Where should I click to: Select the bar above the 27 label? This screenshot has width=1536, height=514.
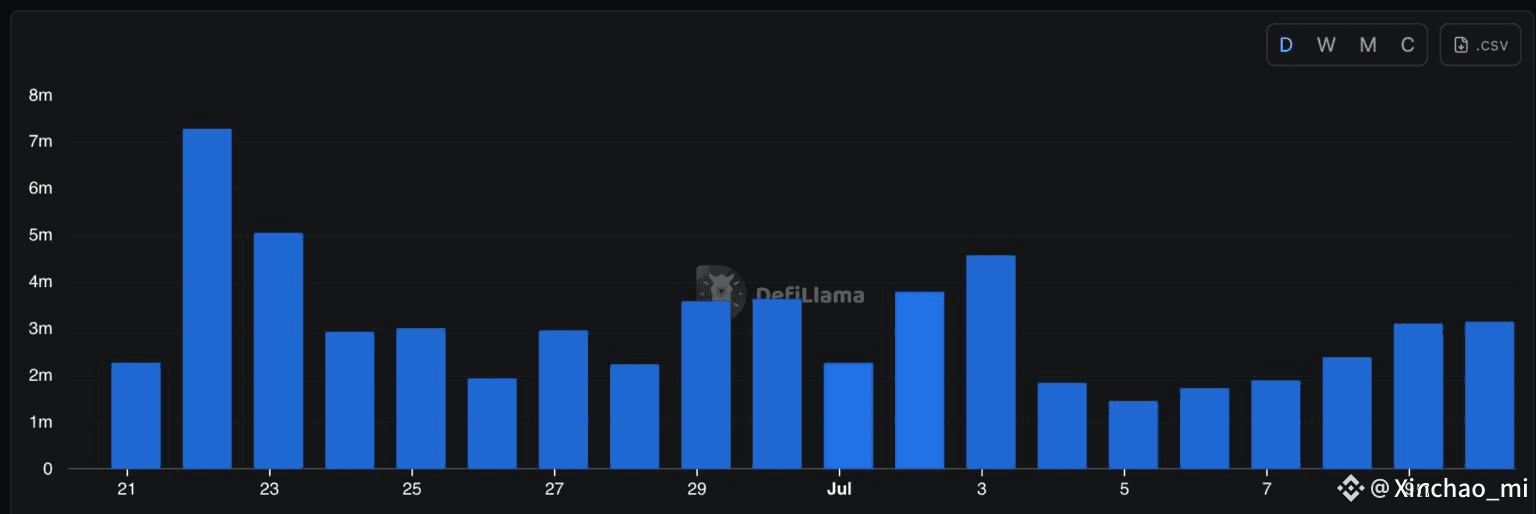click(563, 399)
